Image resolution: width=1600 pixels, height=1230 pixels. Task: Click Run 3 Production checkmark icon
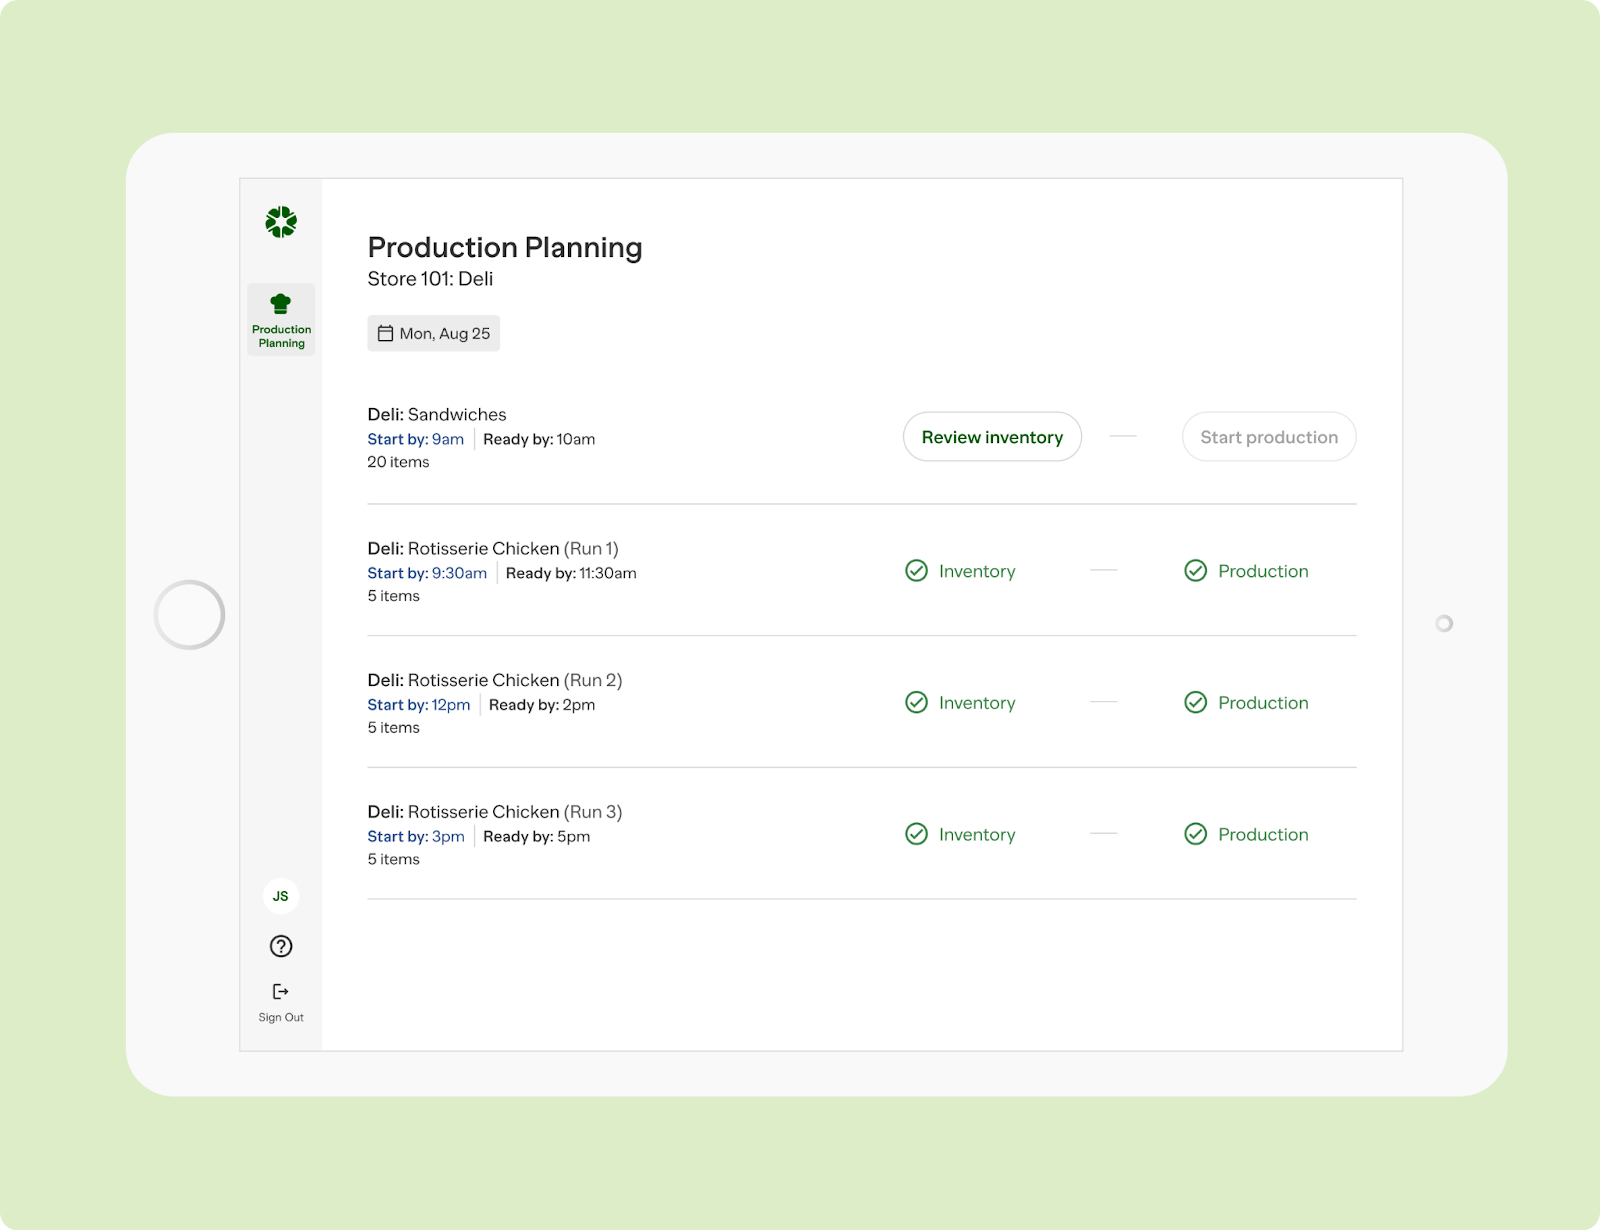[x=1196, y=834]
